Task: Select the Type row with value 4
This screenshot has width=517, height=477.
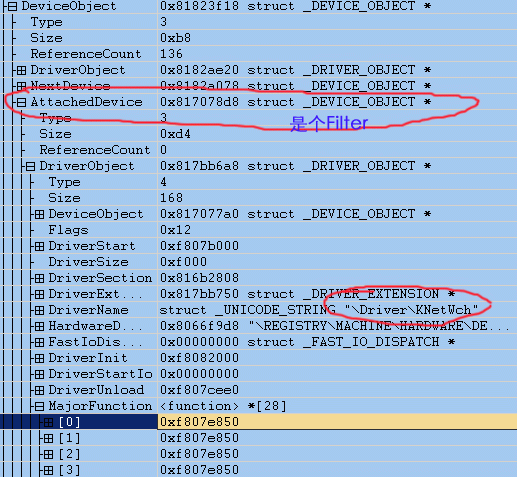Action: [x=64, y=182]
